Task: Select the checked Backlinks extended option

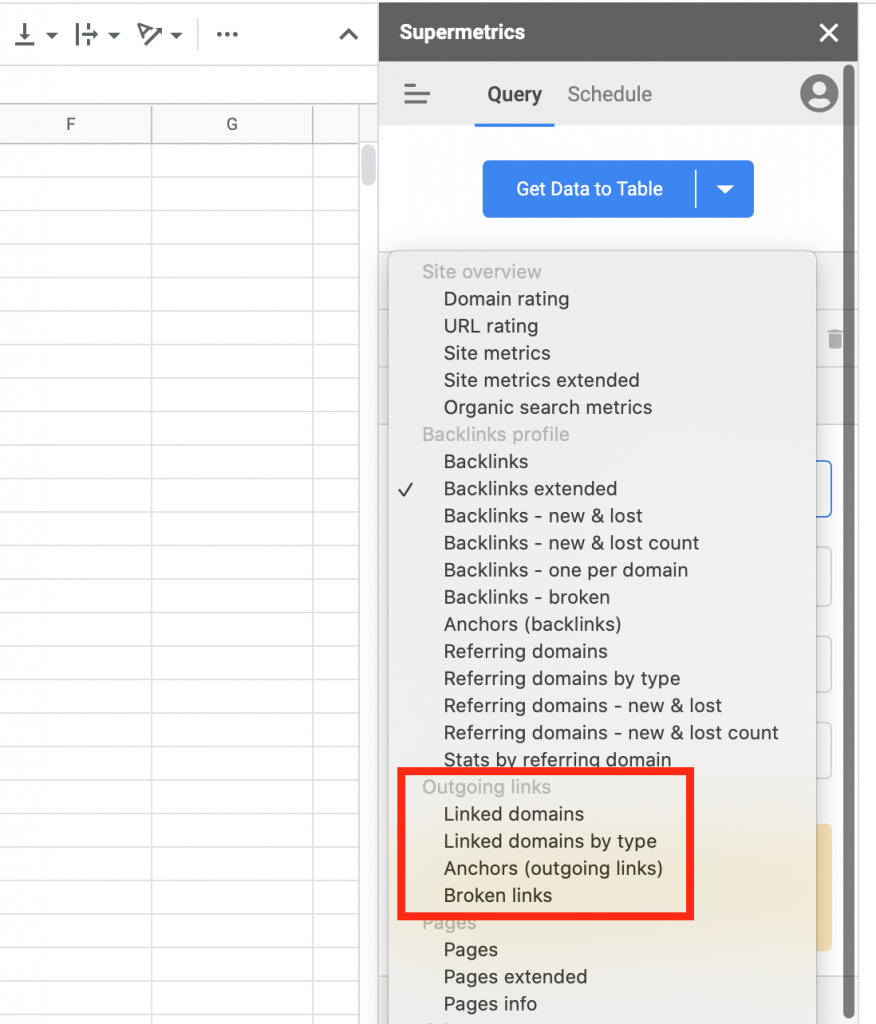Action: coord(530,489)
